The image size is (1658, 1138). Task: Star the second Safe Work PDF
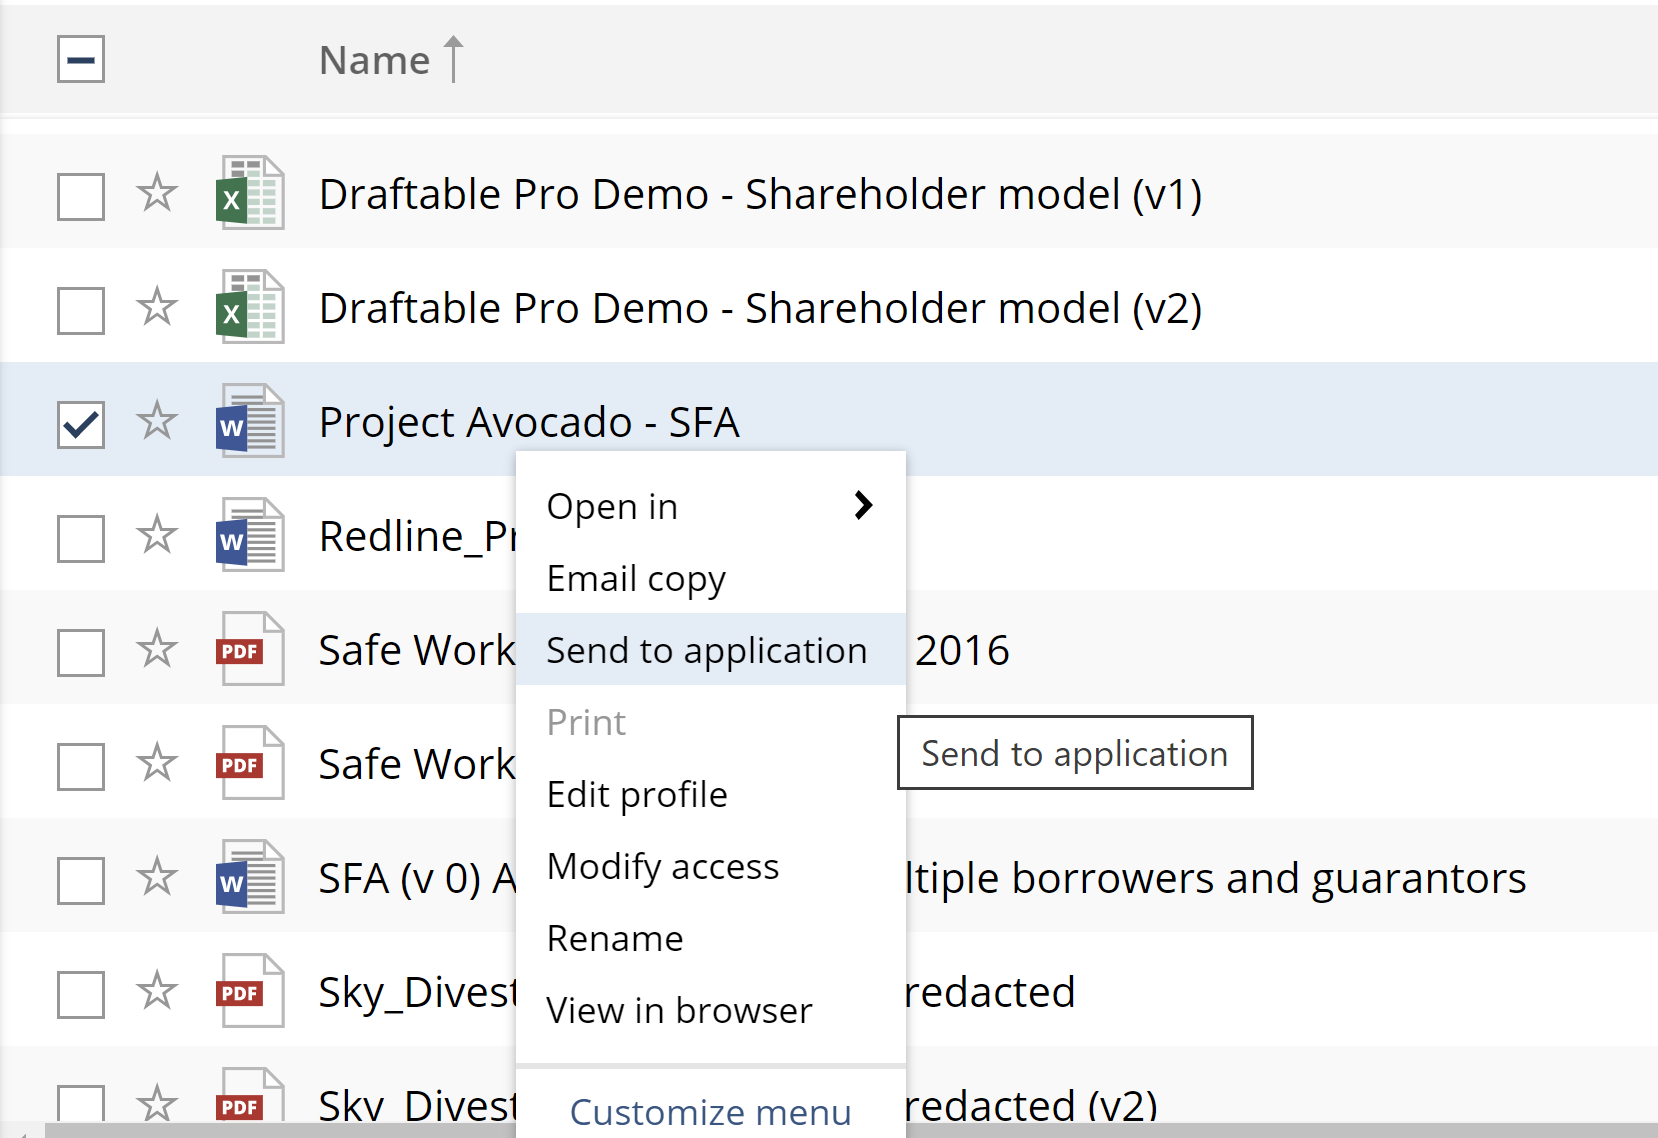coord(157,763)
